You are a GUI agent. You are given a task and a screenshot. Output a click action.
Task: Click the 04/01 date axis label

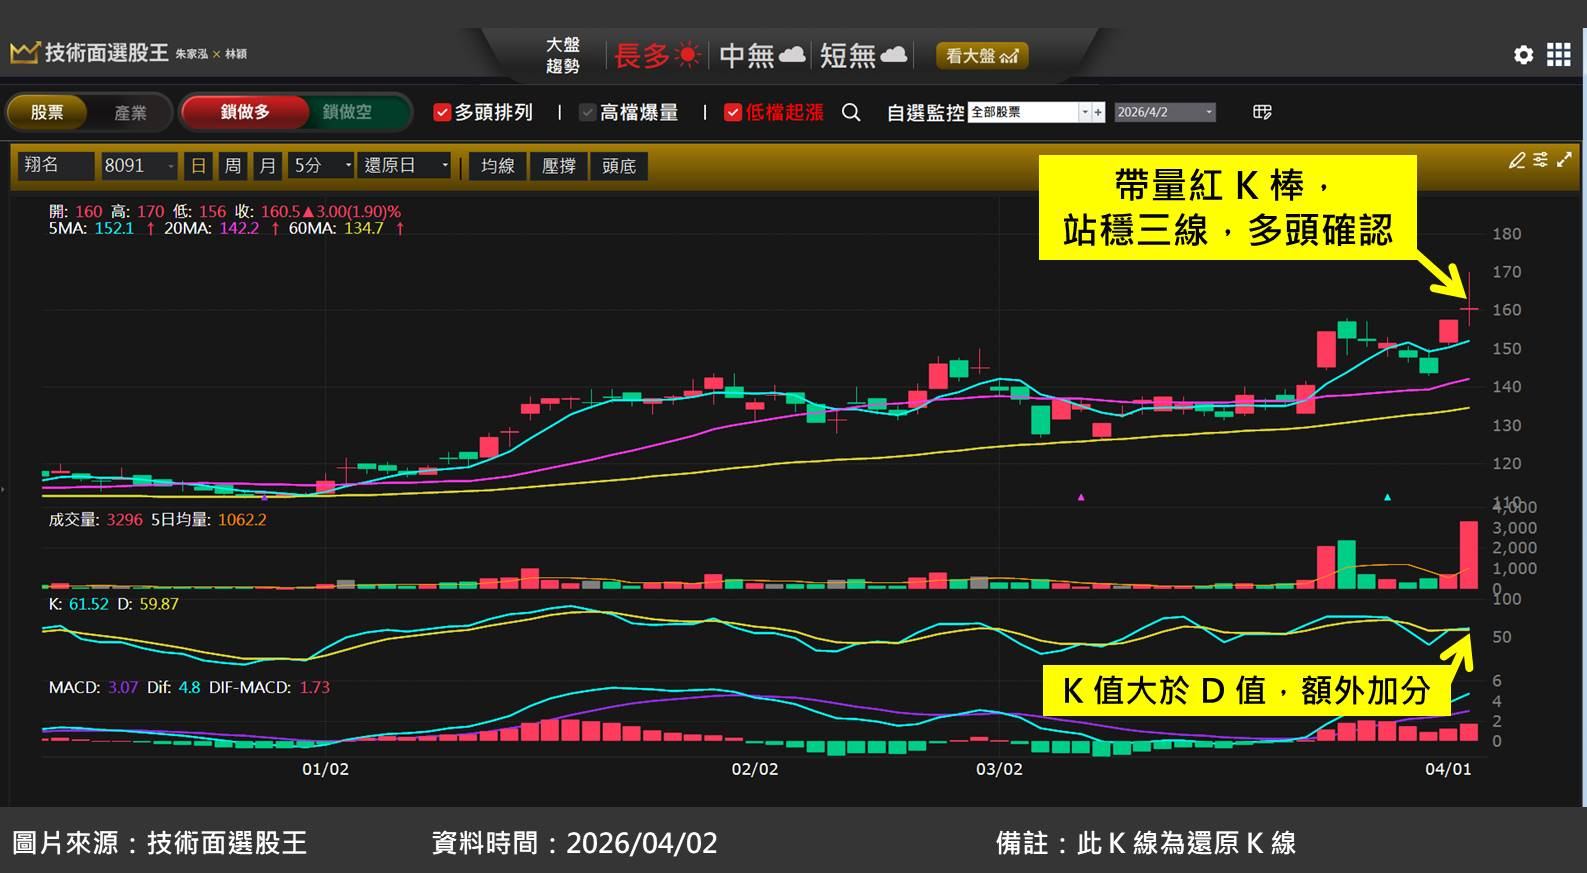[x=1448, y=769]
